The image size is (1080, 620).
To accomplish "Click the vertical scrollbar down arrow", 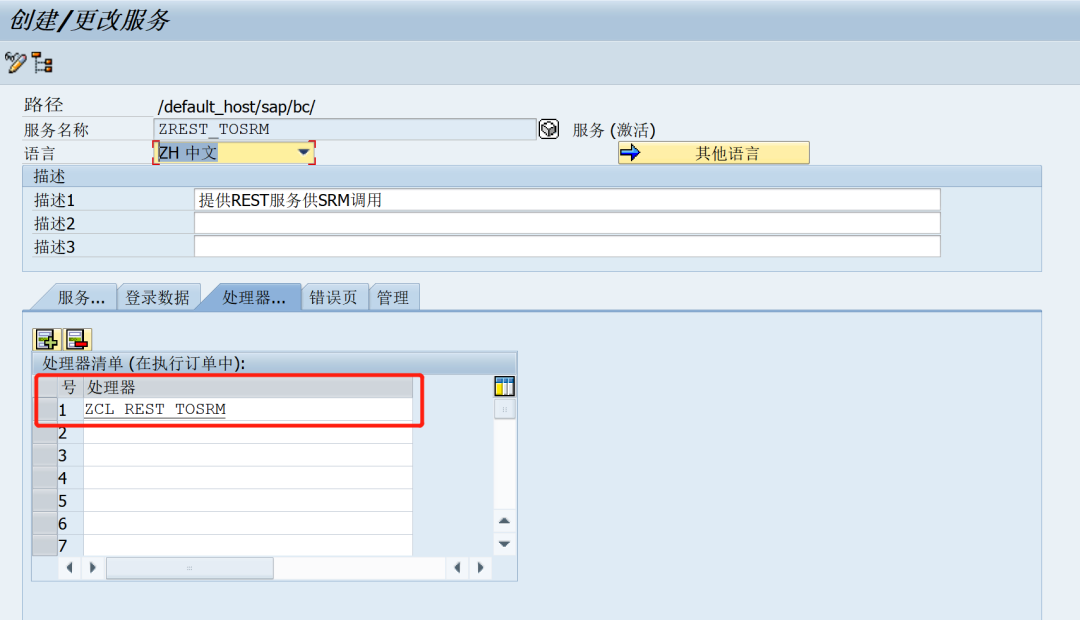I will (x=504, y=544).
